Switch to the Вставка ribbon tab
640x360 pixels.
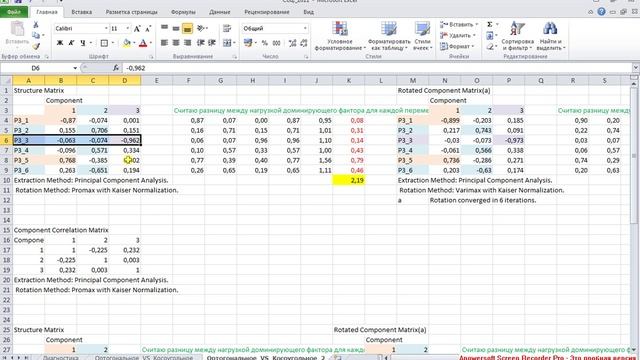point(81,12)
